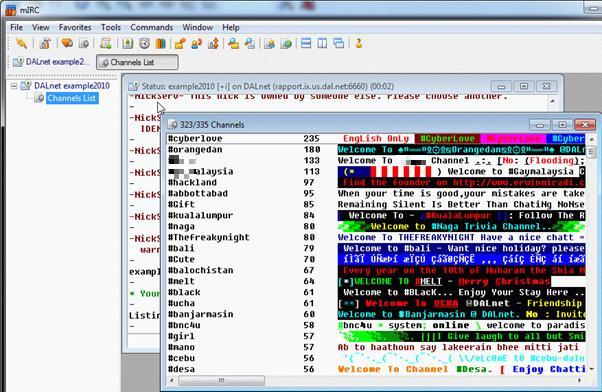Select Channels List in the treebar
The image size is (602, 392).
click(71, 98)
